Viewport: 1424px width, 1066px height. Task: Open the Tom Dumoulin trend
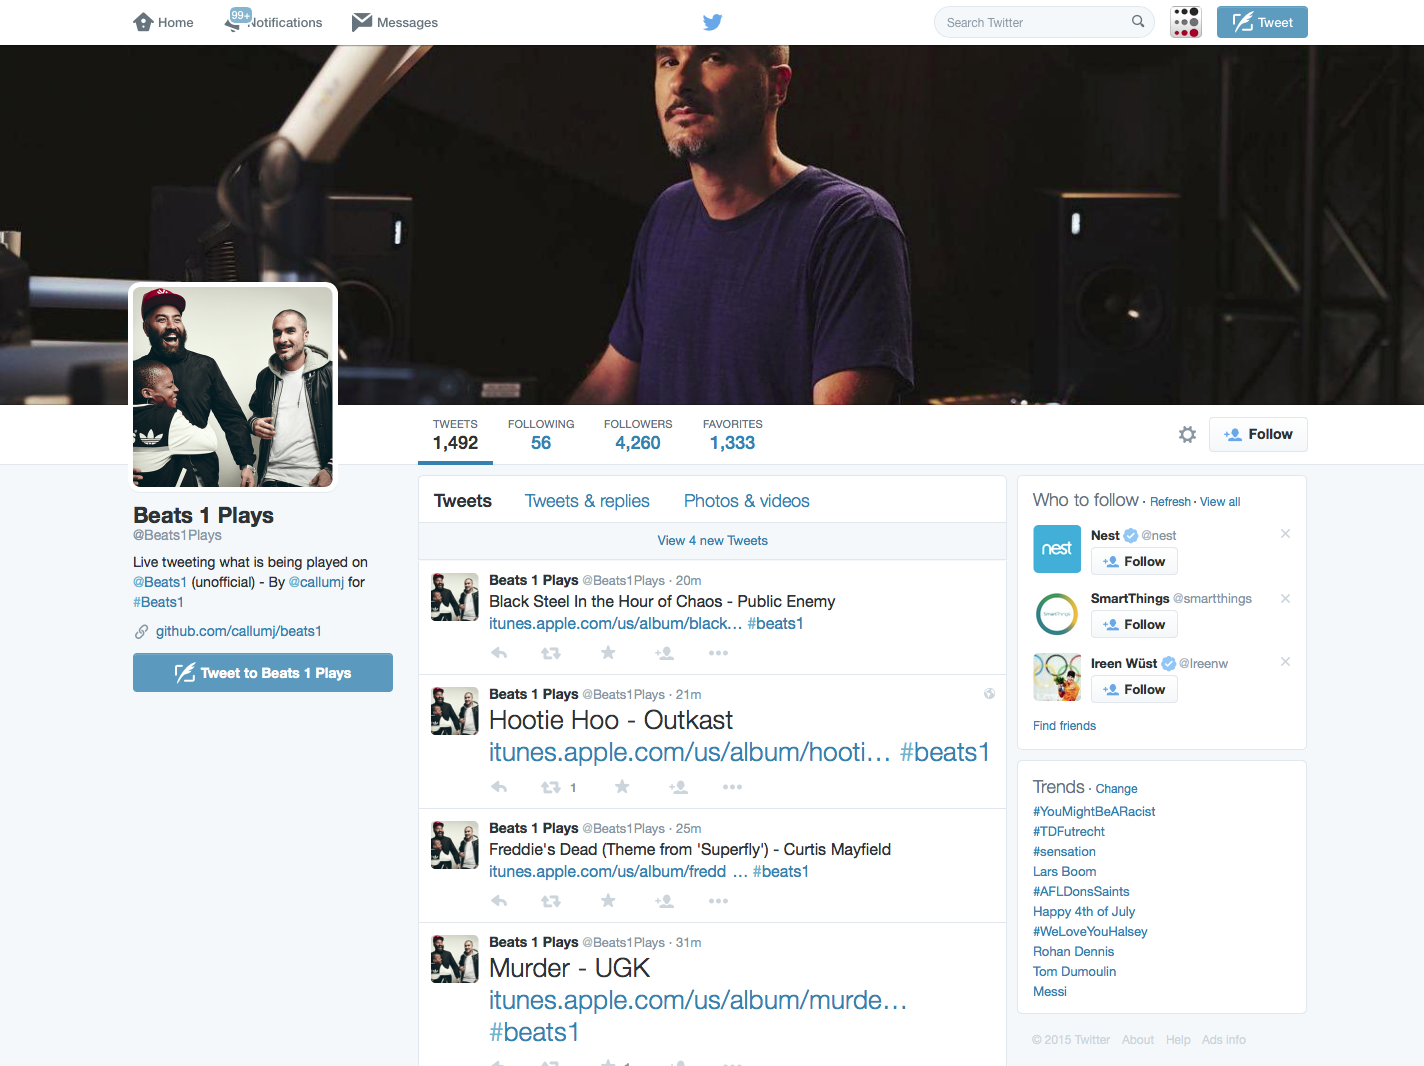[x=1075, y=972]
